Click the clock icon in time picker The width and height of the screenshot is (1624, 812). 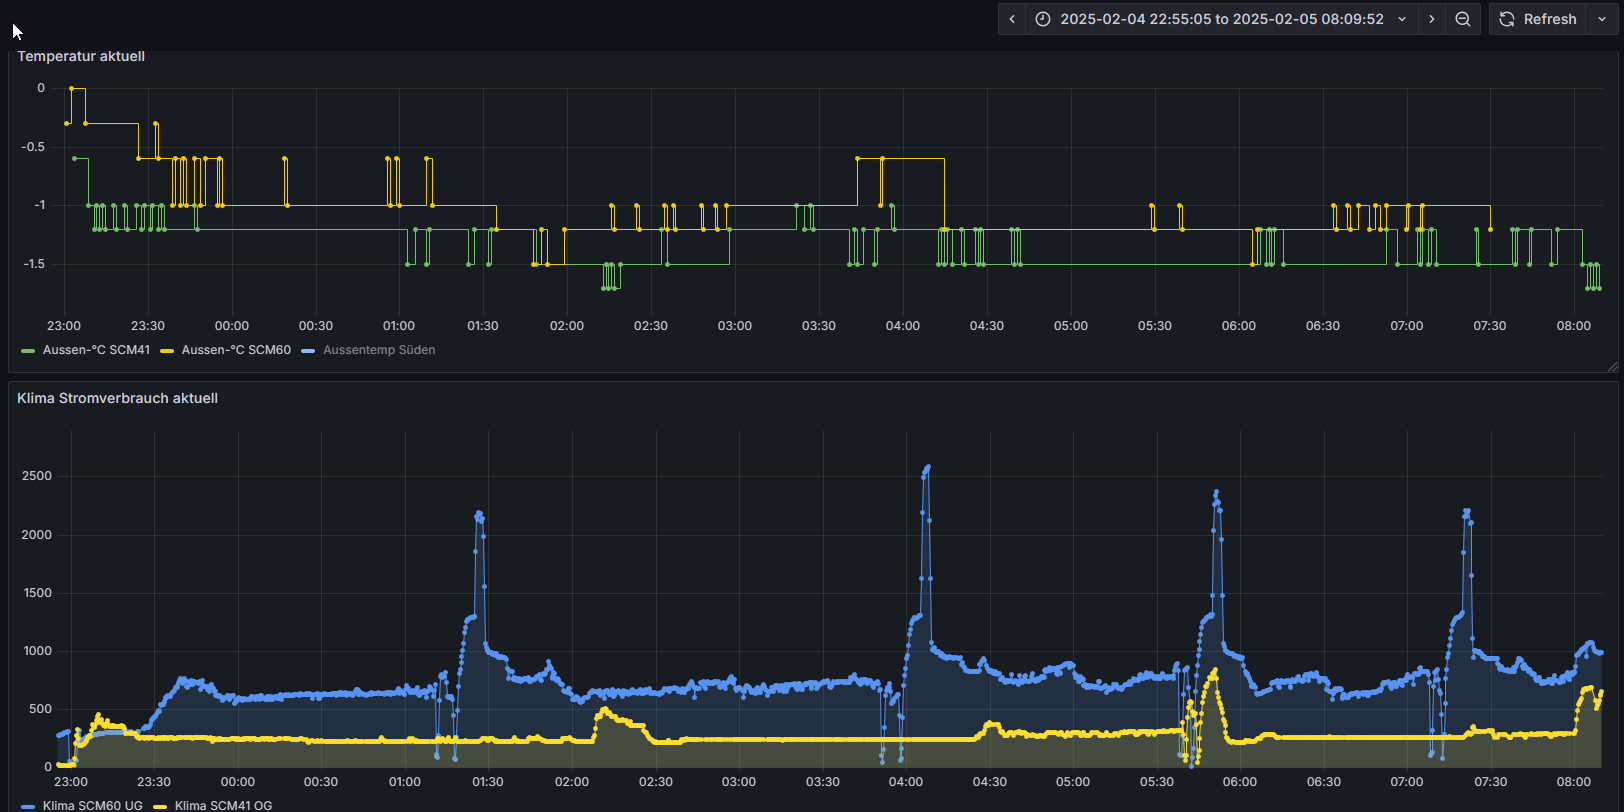[1043, 19]
